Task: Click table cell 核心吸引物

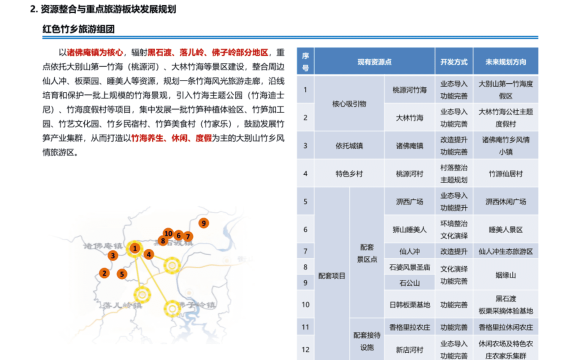Action: [349, 104]
